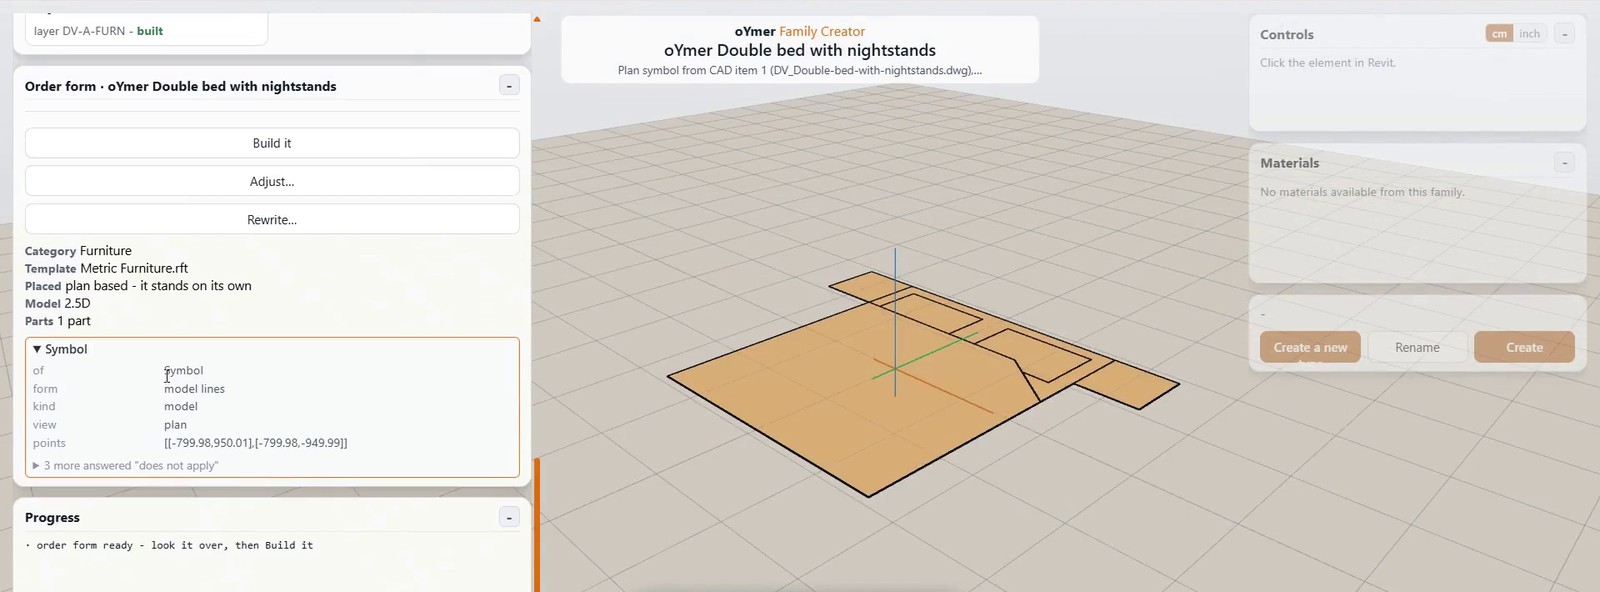This screenshot has height=592, width=1600.
Task: Click the orange left panel scrollbar
Action: tap(537, 525)
